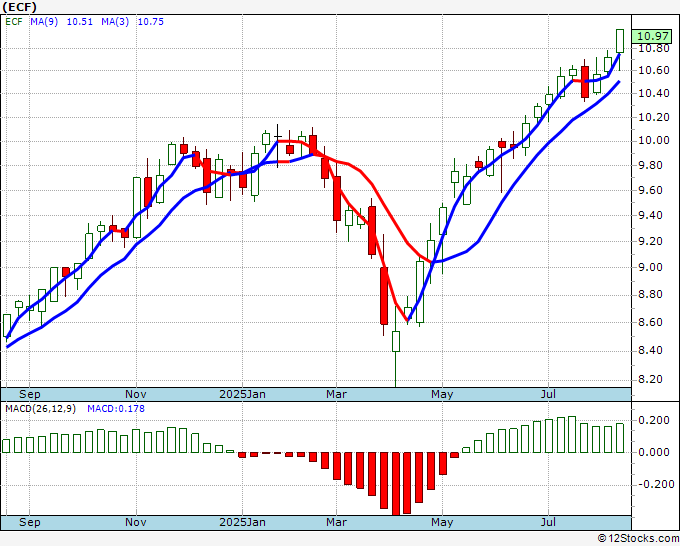Click May on the bottom MACD date axis
The height and width of the screenshot is (546, 680).
tap(442, 522)
